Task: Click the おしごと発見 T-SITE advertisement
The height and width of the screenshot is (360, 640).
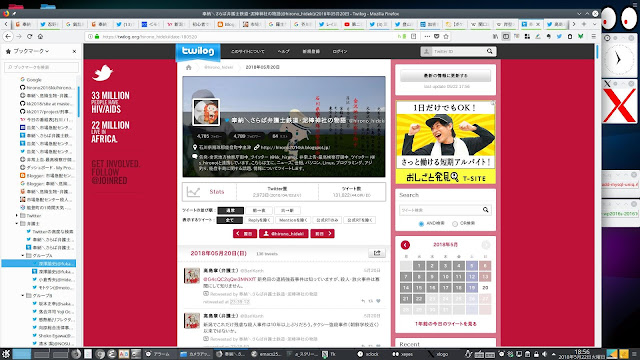Action: click(445, 142)
